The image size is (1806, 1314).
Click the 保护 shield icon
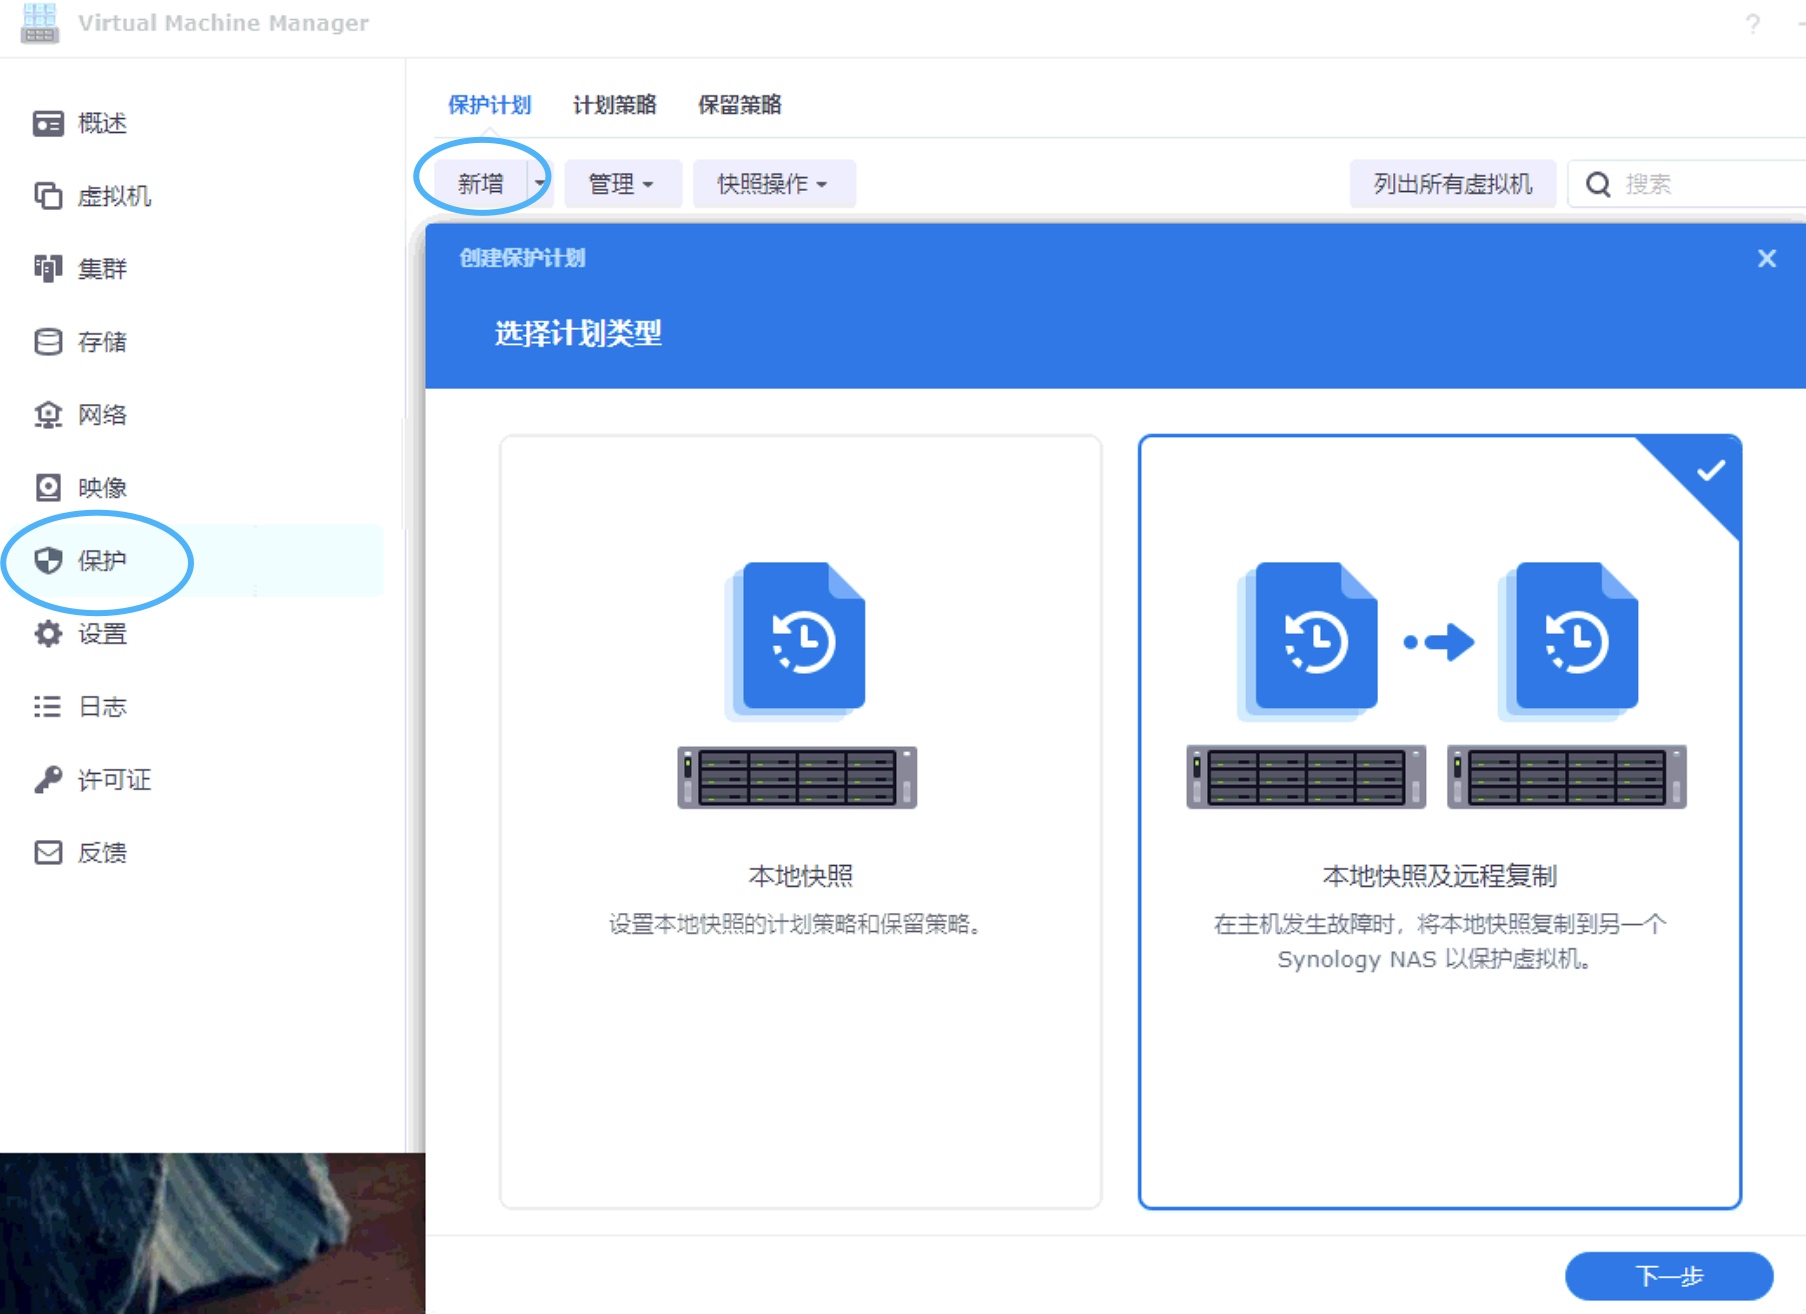(48, 561)
